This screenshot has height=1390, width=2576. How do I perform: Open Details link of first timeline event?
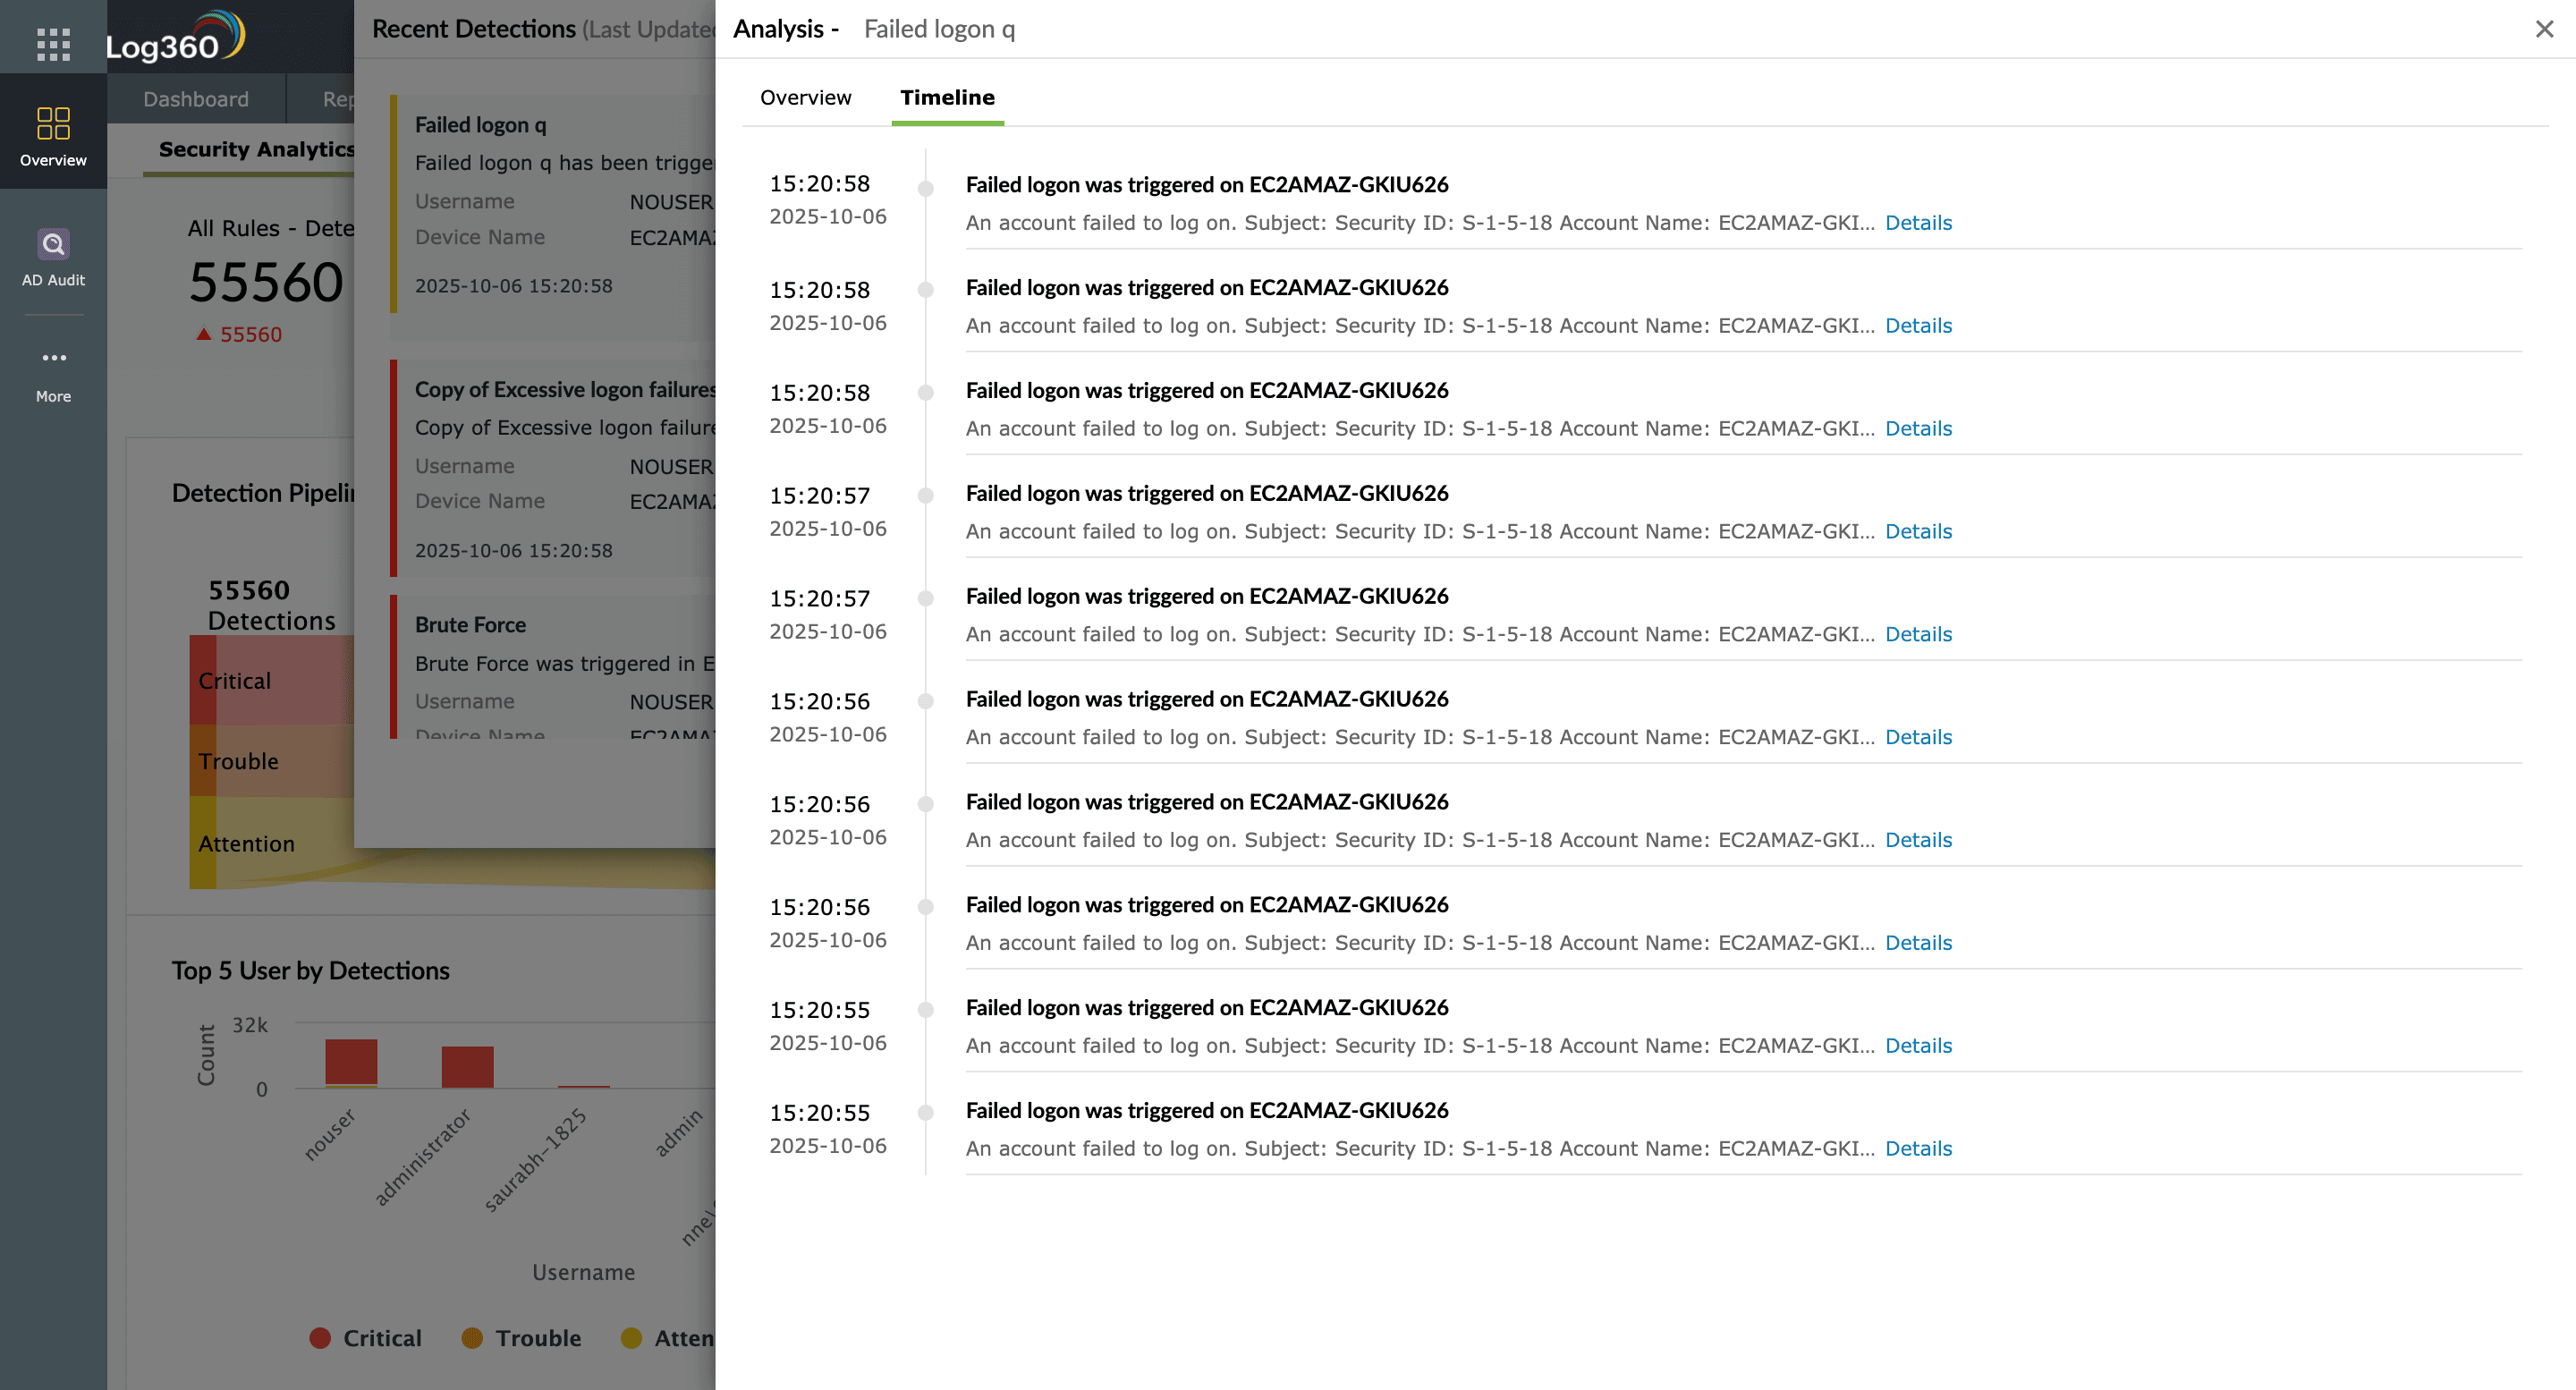click(1917, 223)
